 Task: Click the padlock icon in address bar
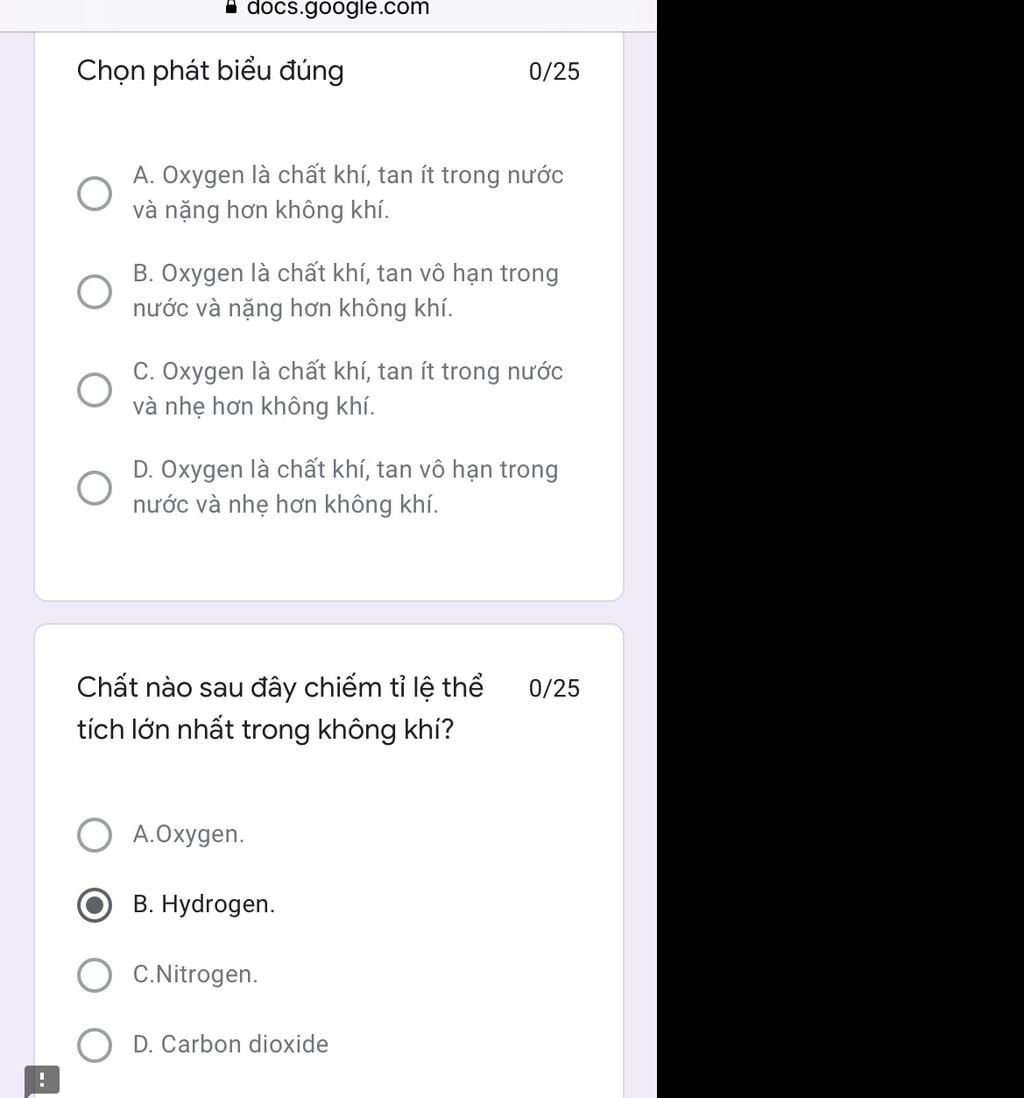pos(231,7)
